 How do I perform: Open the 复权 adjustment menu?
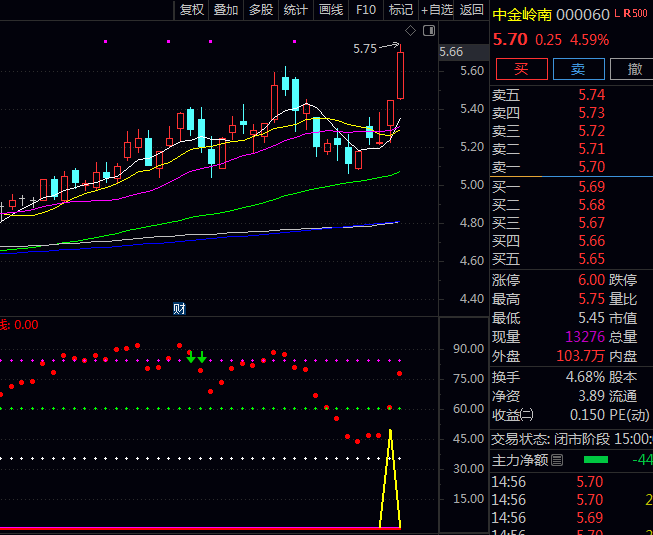[191, 10]
